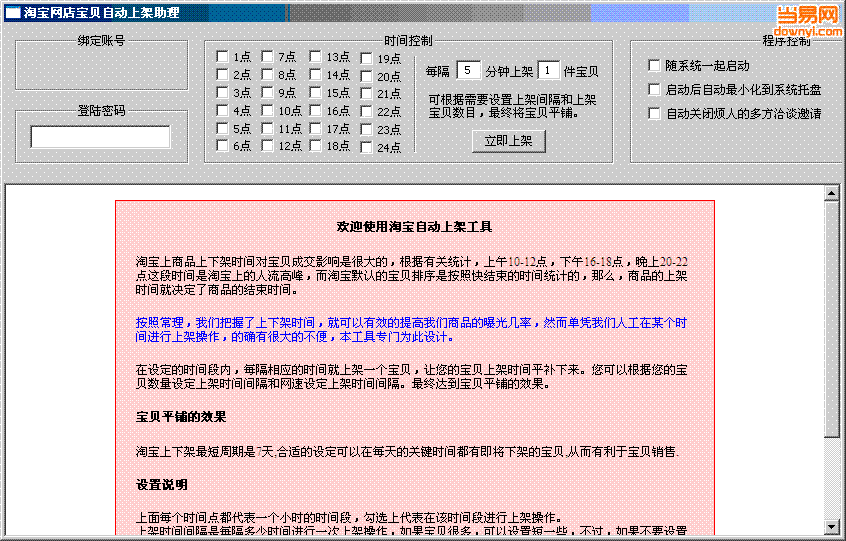
Task: Toggle the 11点 checkbox
Action: click(x=267, y=128)
